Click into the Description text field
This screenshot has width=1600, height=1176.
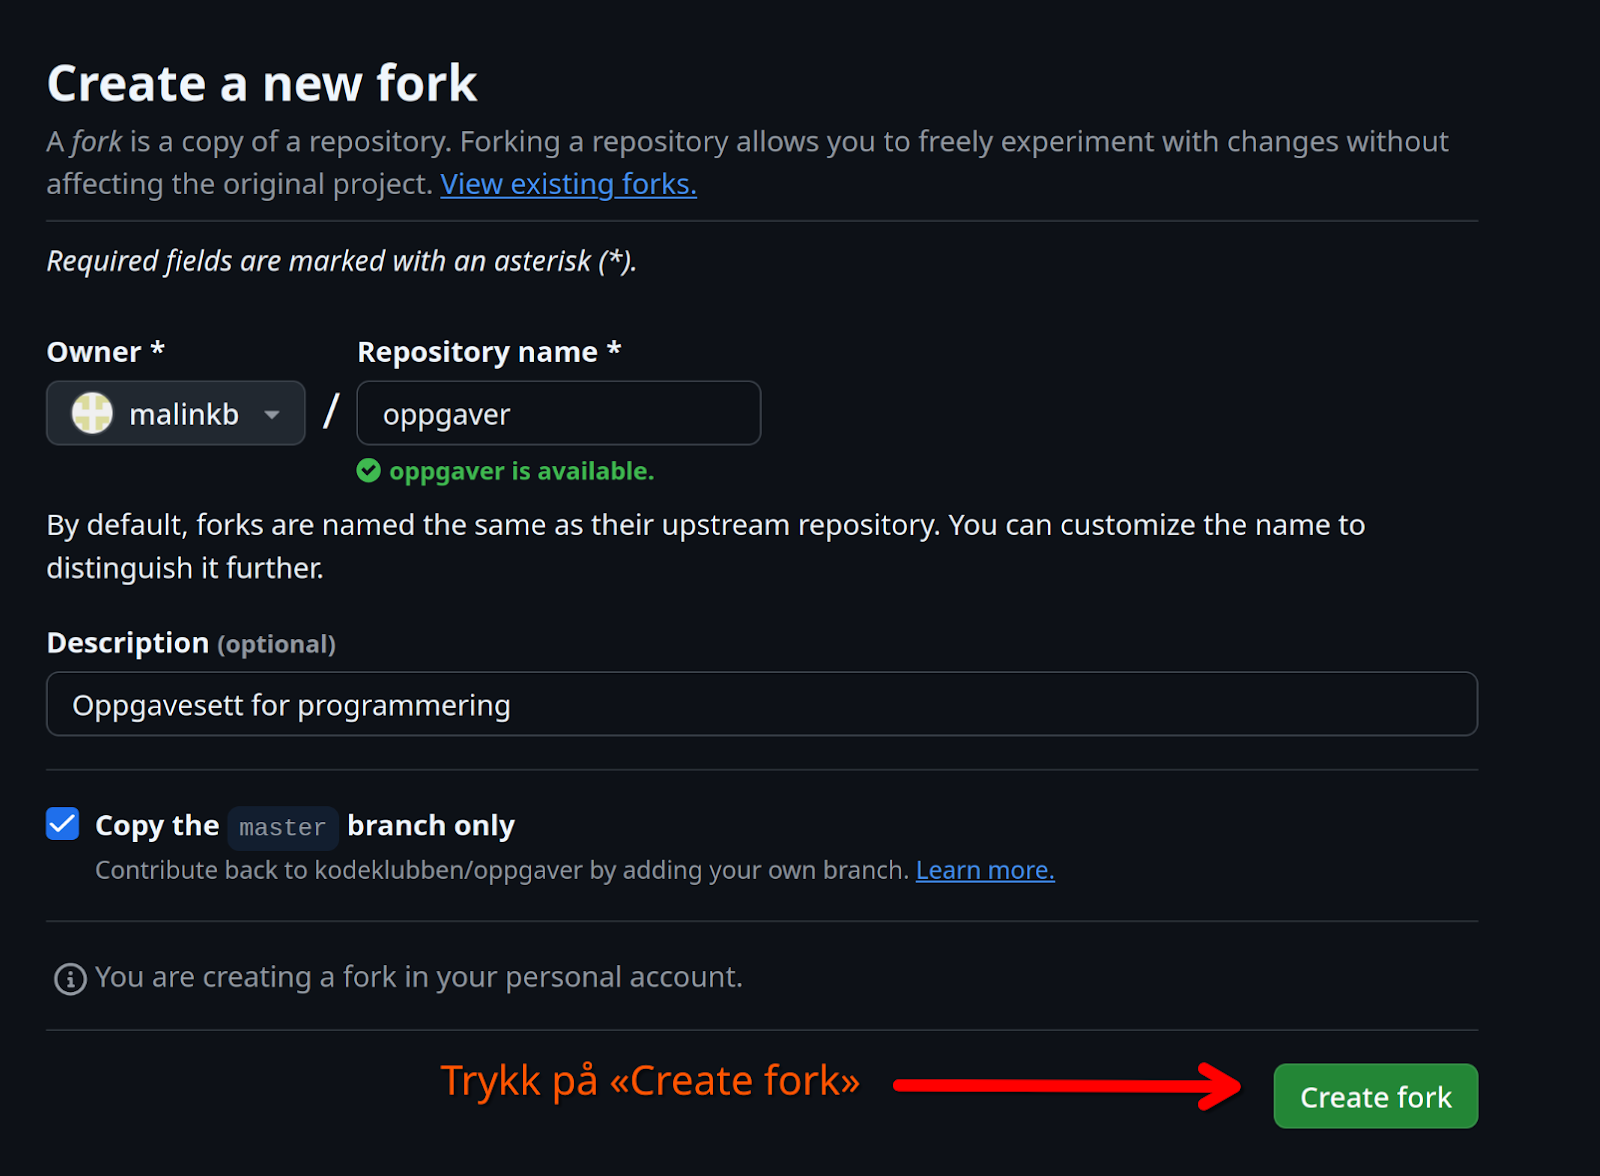click(x=761, y=705)
